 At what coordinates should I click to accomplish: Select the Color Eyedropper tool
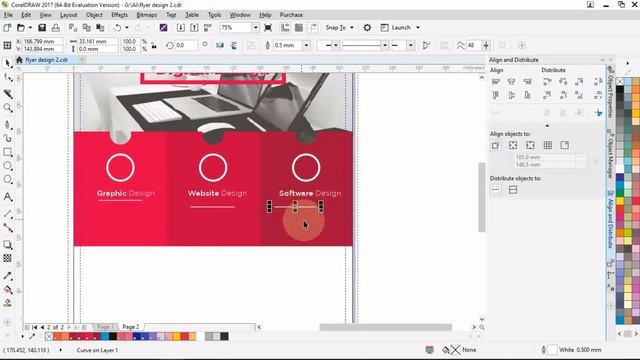pyautogui.click(x=7, y=276)
